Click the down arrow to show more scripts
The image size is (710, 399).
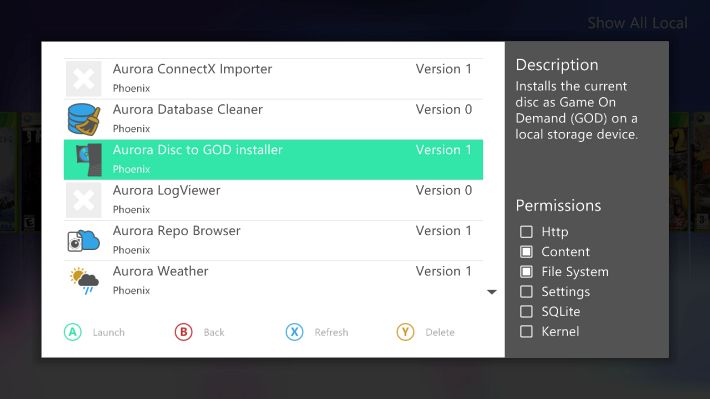click(492, 292)
